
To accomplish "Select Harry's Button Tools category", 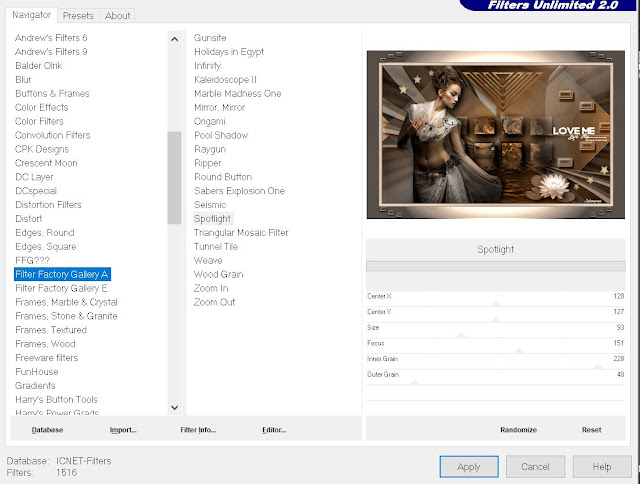I will tap(56, 399).
